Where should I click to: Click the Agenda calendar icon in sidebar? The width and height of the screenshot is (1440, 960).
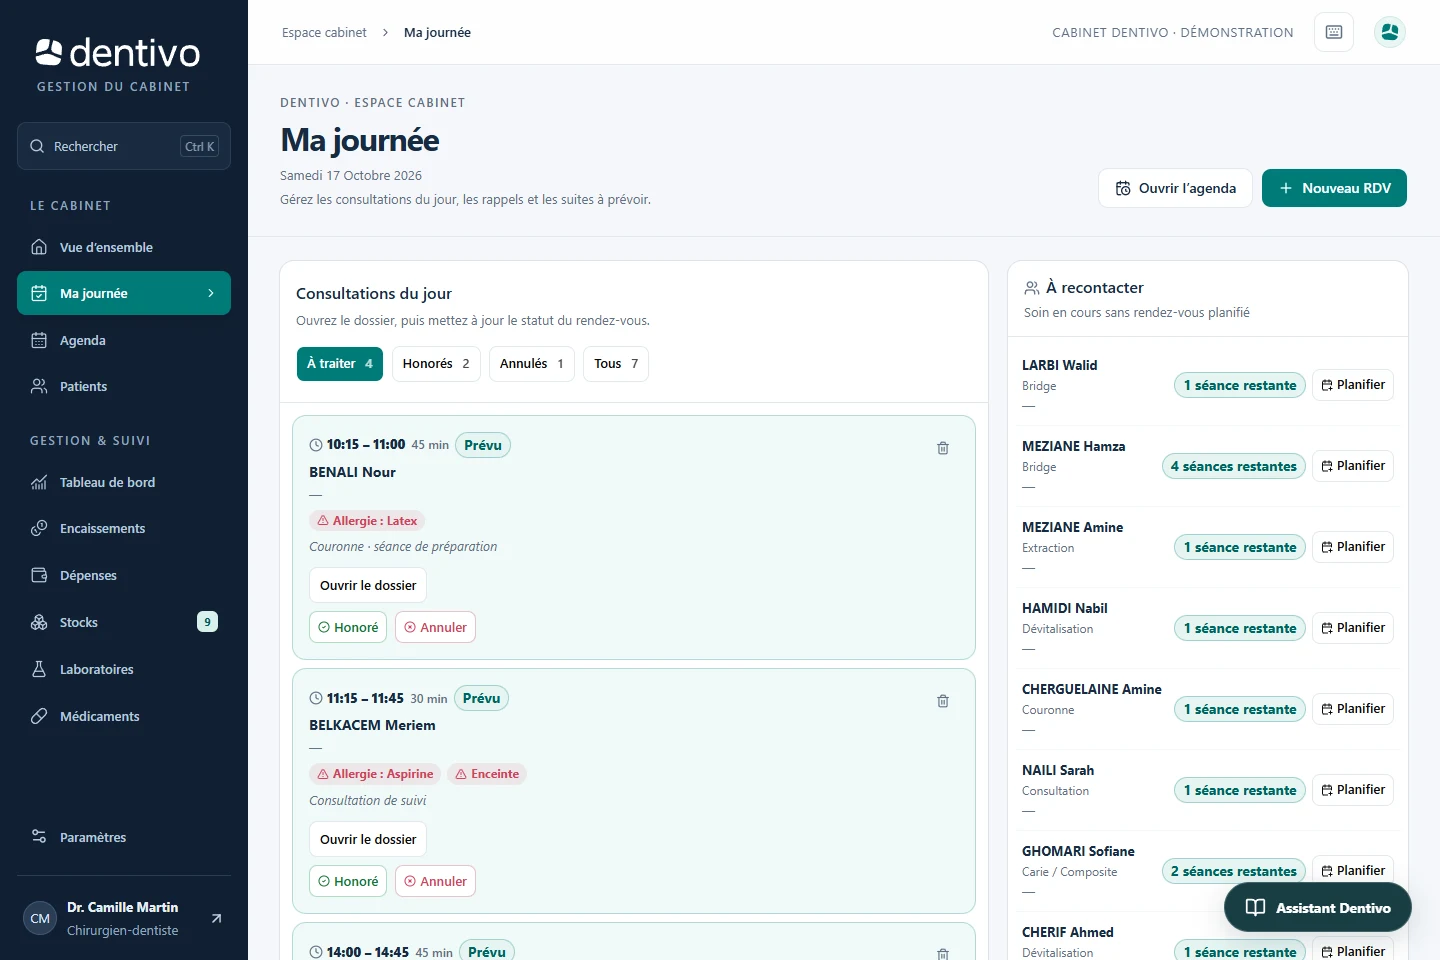39,340
